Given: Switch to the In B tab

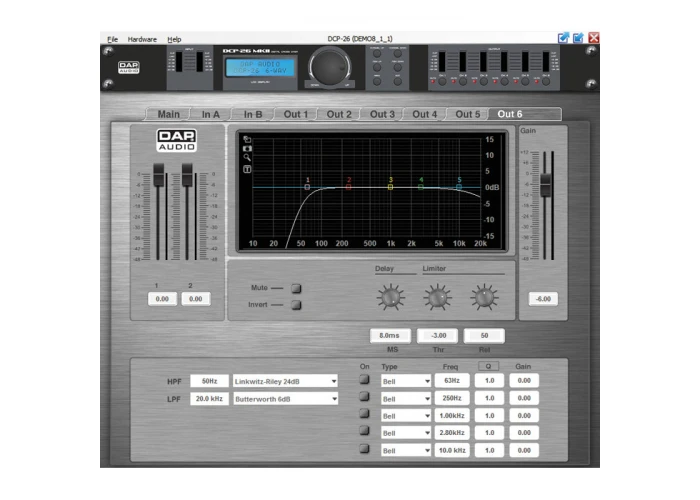Looking at the screenshot, I should 253,114.
